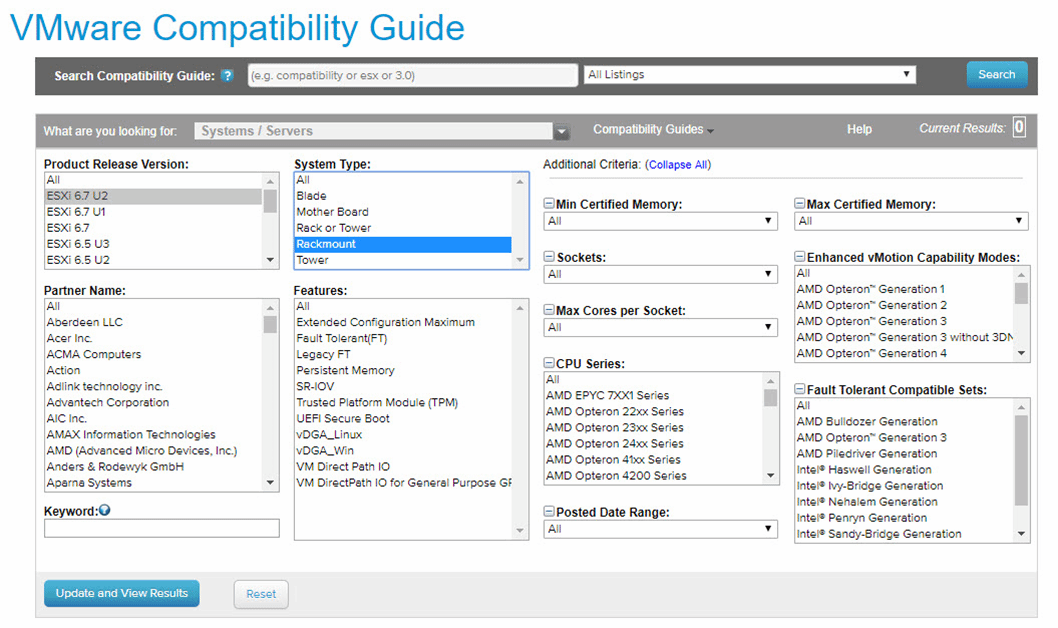The width and height of the screenshot is (1058, 628).
Task: Click the Collapse All link
Action: click(677, 165)
